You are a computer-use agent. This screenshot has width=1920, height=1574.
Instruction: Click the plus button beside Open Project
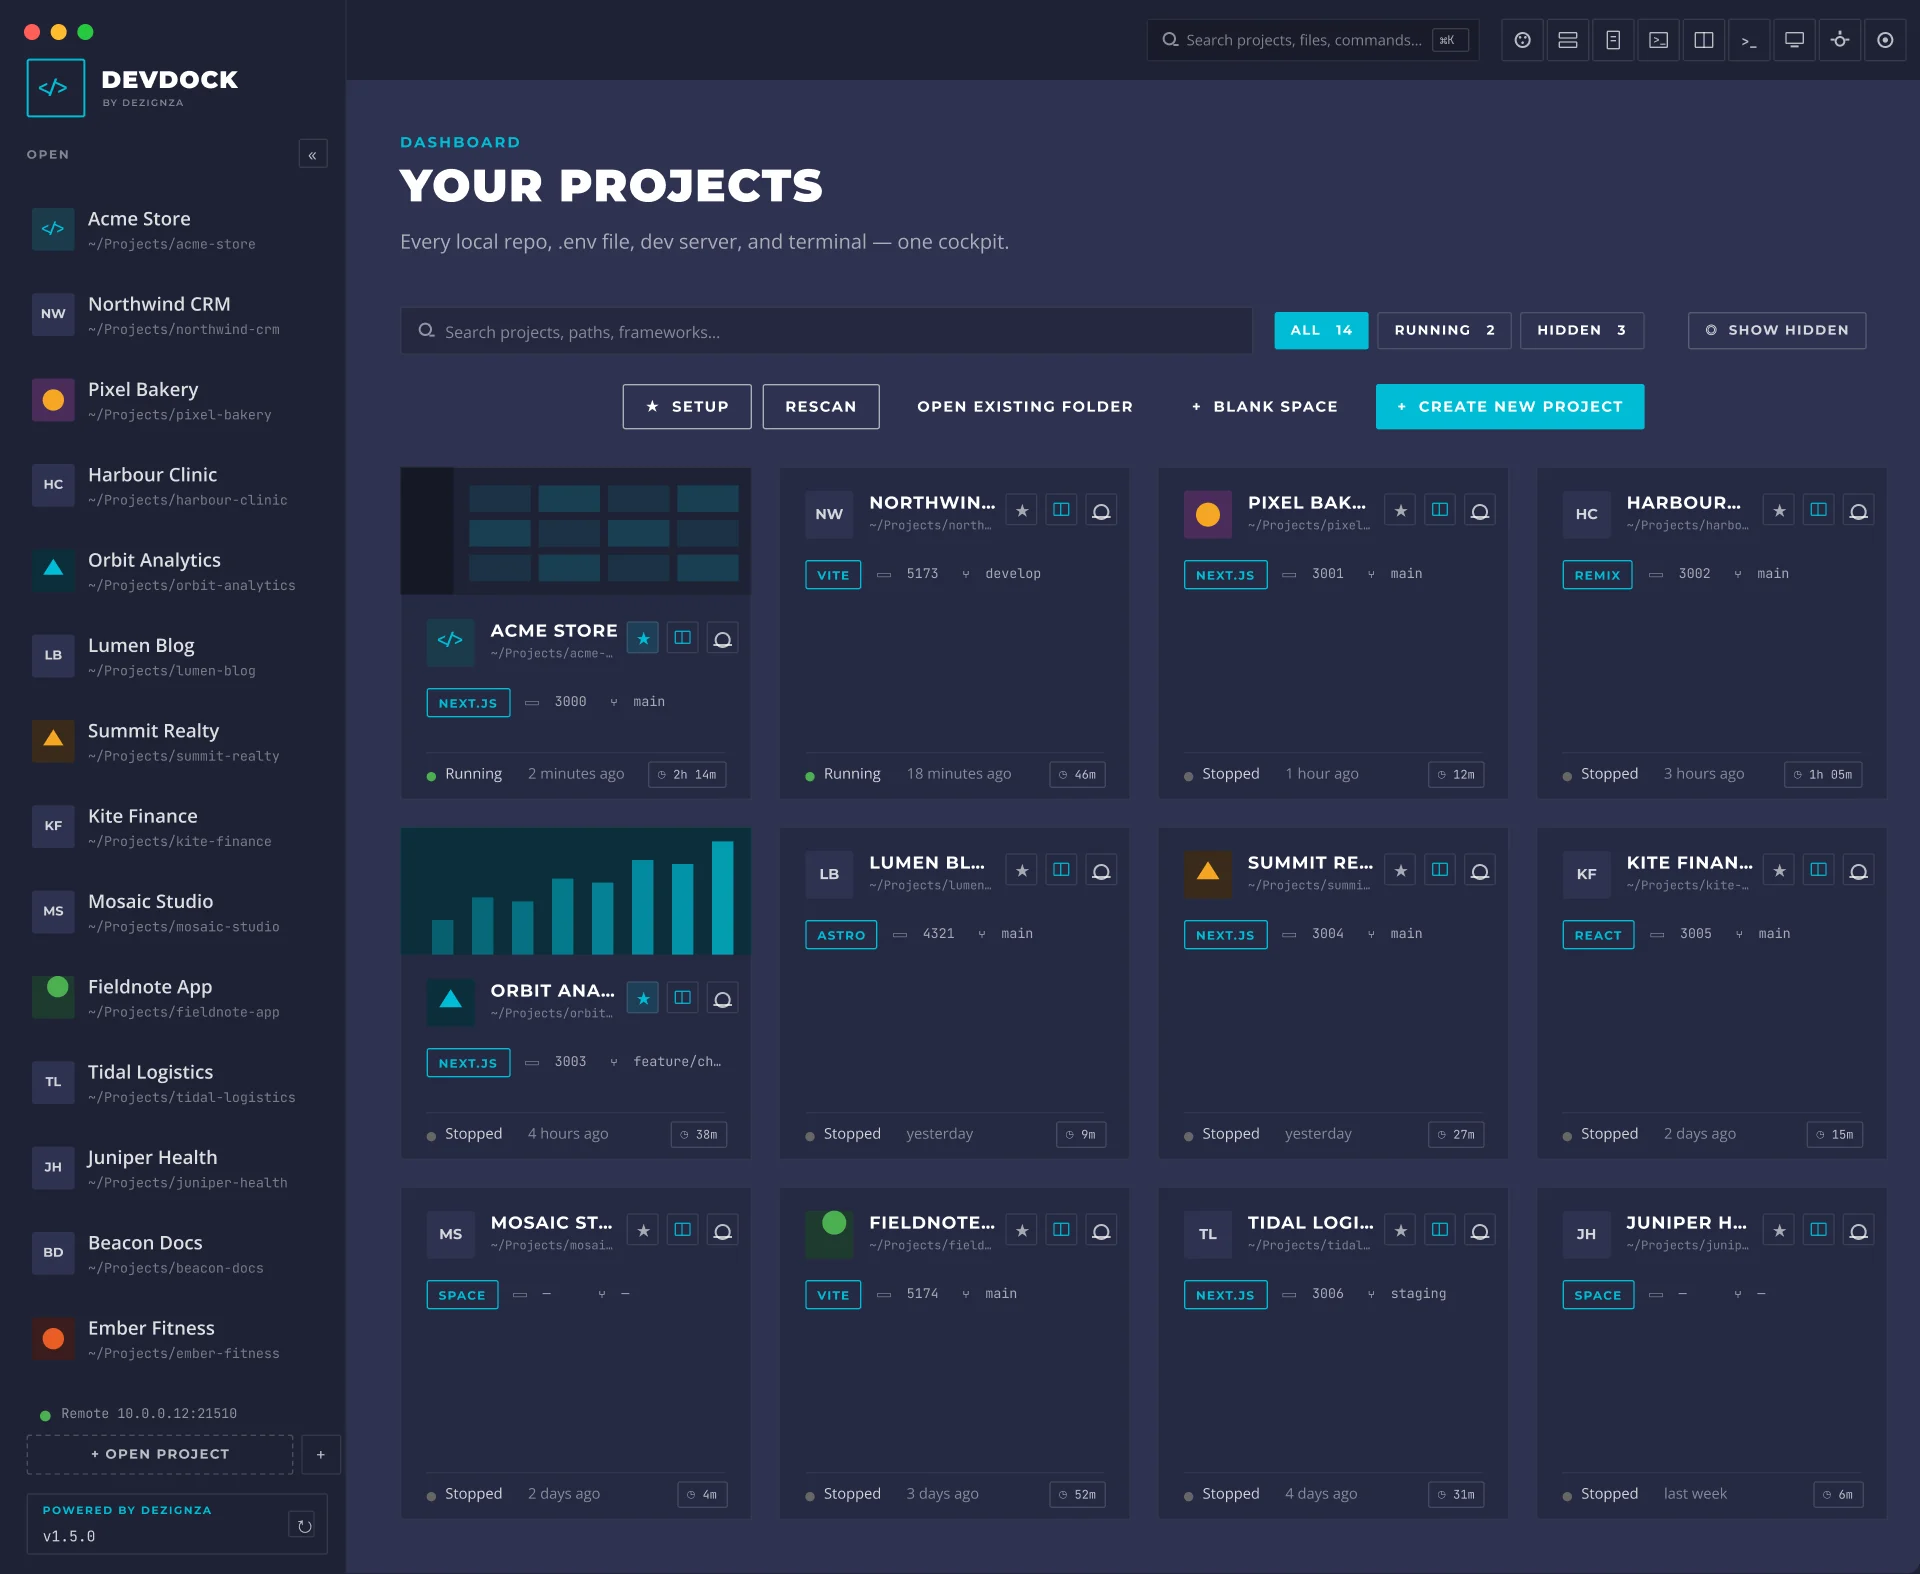pos(321,1454)
